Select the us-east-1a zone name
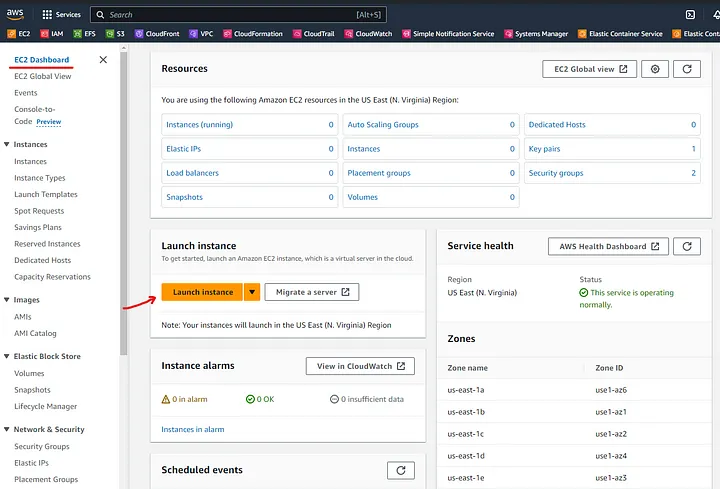Viewport: 720px width, 489px height. tap(466, 390)
